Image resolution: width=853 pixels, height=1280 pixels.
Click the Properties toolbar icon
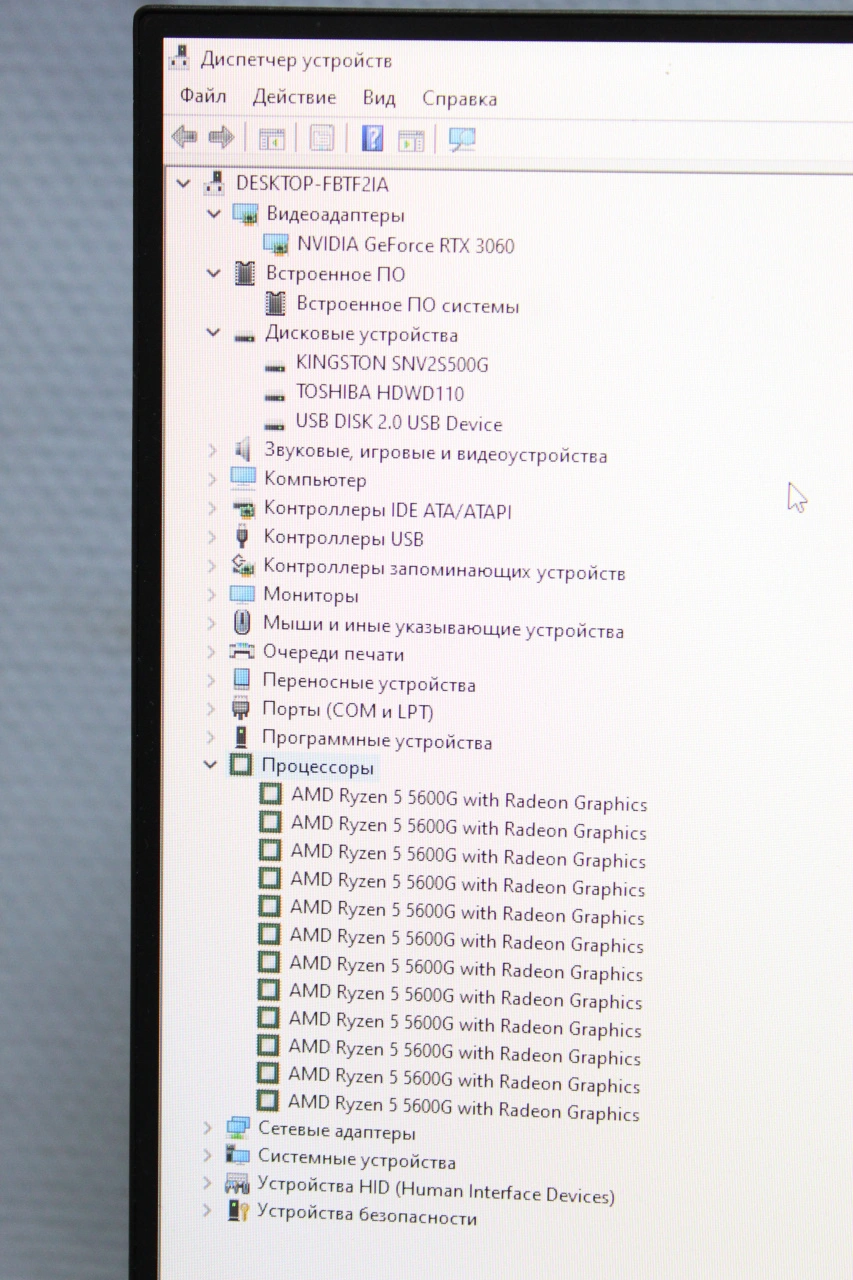321,138
